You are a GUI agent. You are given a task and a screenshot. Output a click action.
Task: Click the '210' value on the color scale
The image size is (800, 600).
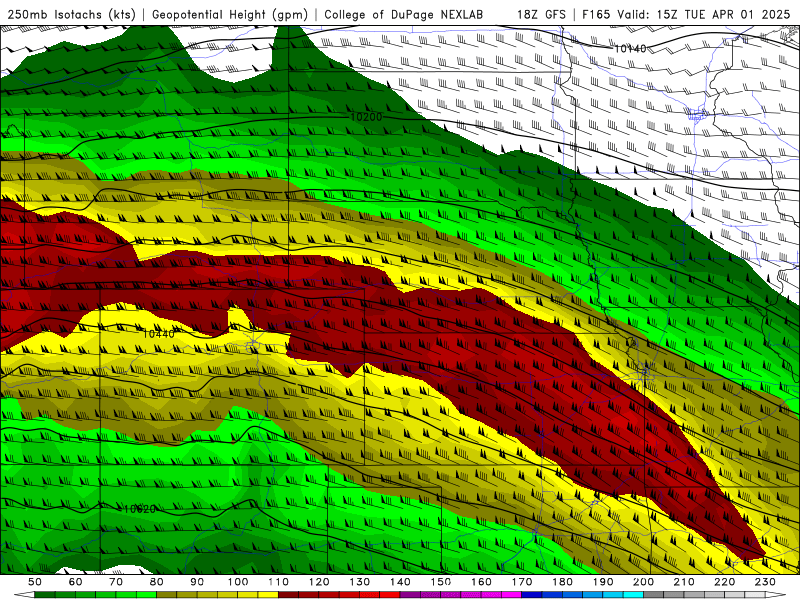point(684,582)
